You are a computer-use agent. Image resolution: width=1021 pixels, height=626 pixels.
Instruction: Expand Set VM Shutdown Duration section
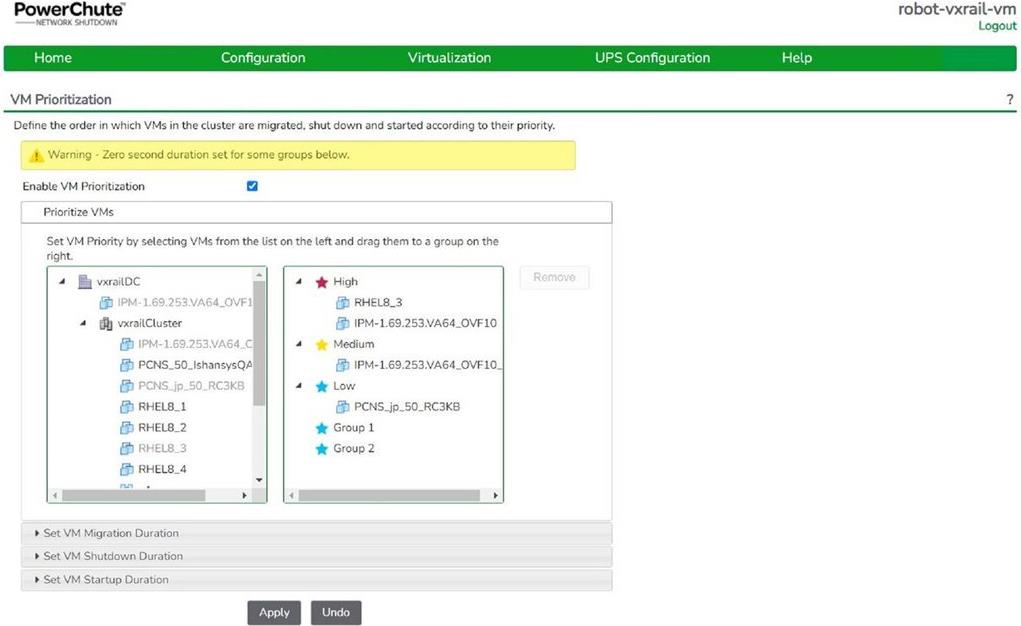click(112, 556)
